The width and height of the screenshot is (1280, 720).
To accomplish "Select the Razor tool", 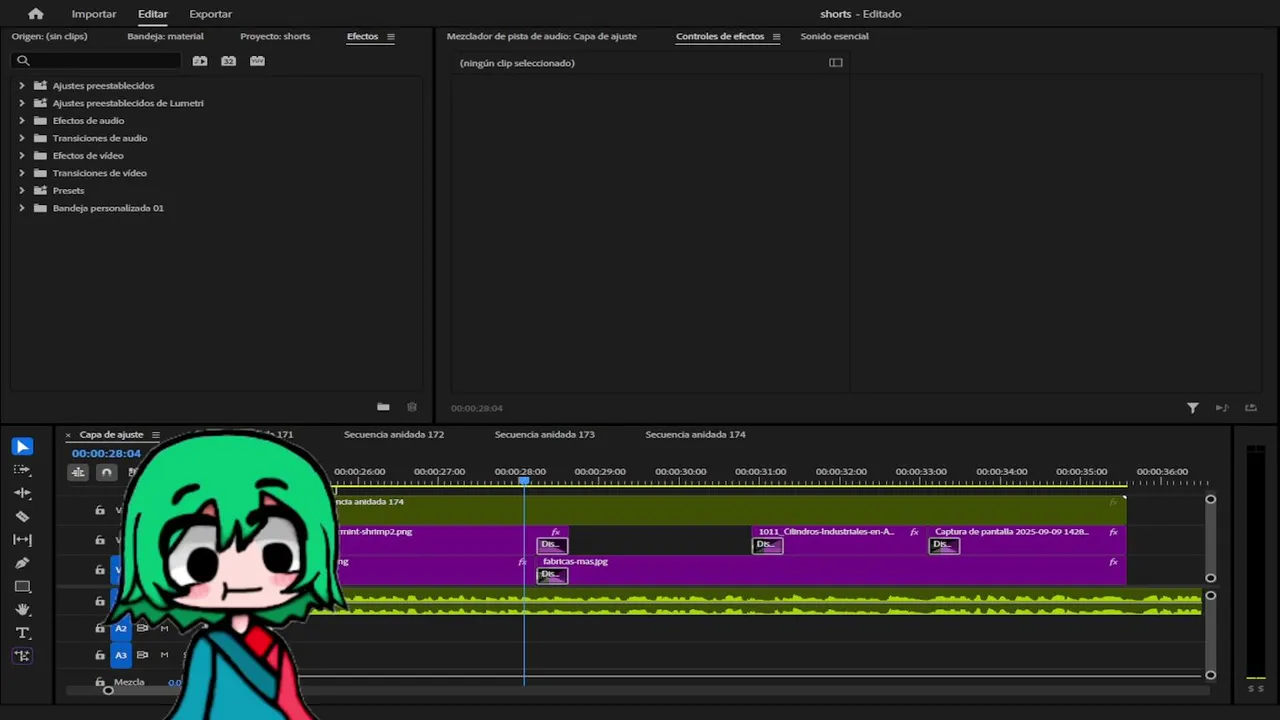I will click(22, 517).
